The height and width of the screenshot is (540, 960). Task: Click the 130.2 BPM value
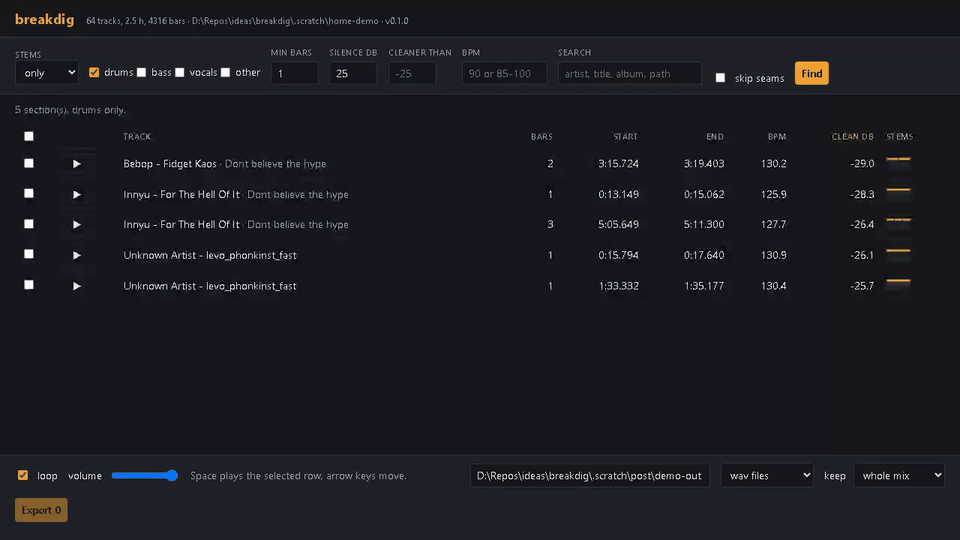(x=774, y=163)
